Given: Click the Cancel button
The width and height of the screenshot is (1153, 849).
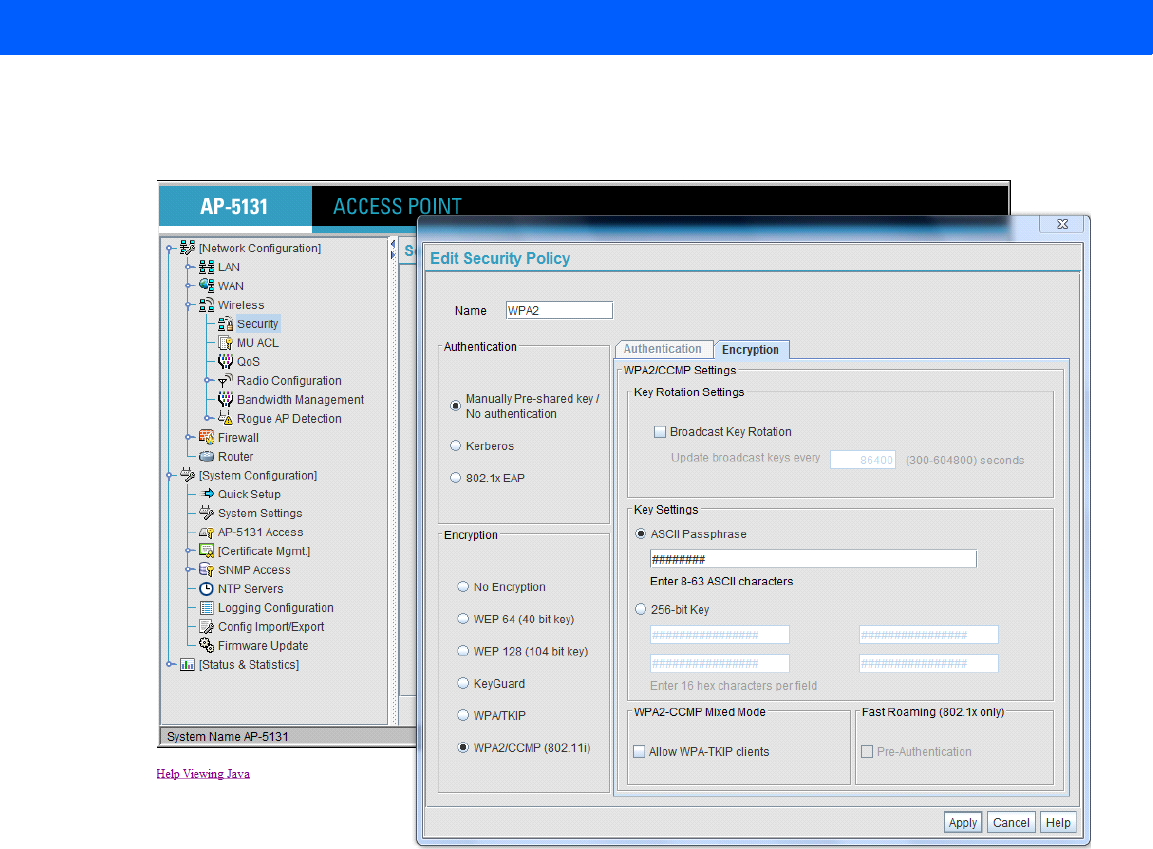Looking at the screenshot, I should (1011, 823).
